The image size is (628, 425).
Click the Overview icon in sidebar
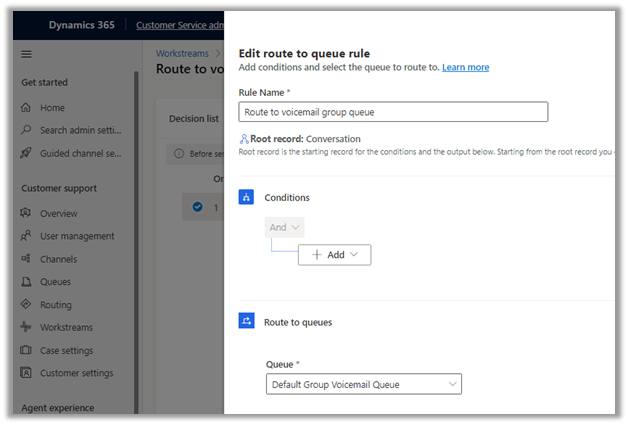(x=27, y=214)
